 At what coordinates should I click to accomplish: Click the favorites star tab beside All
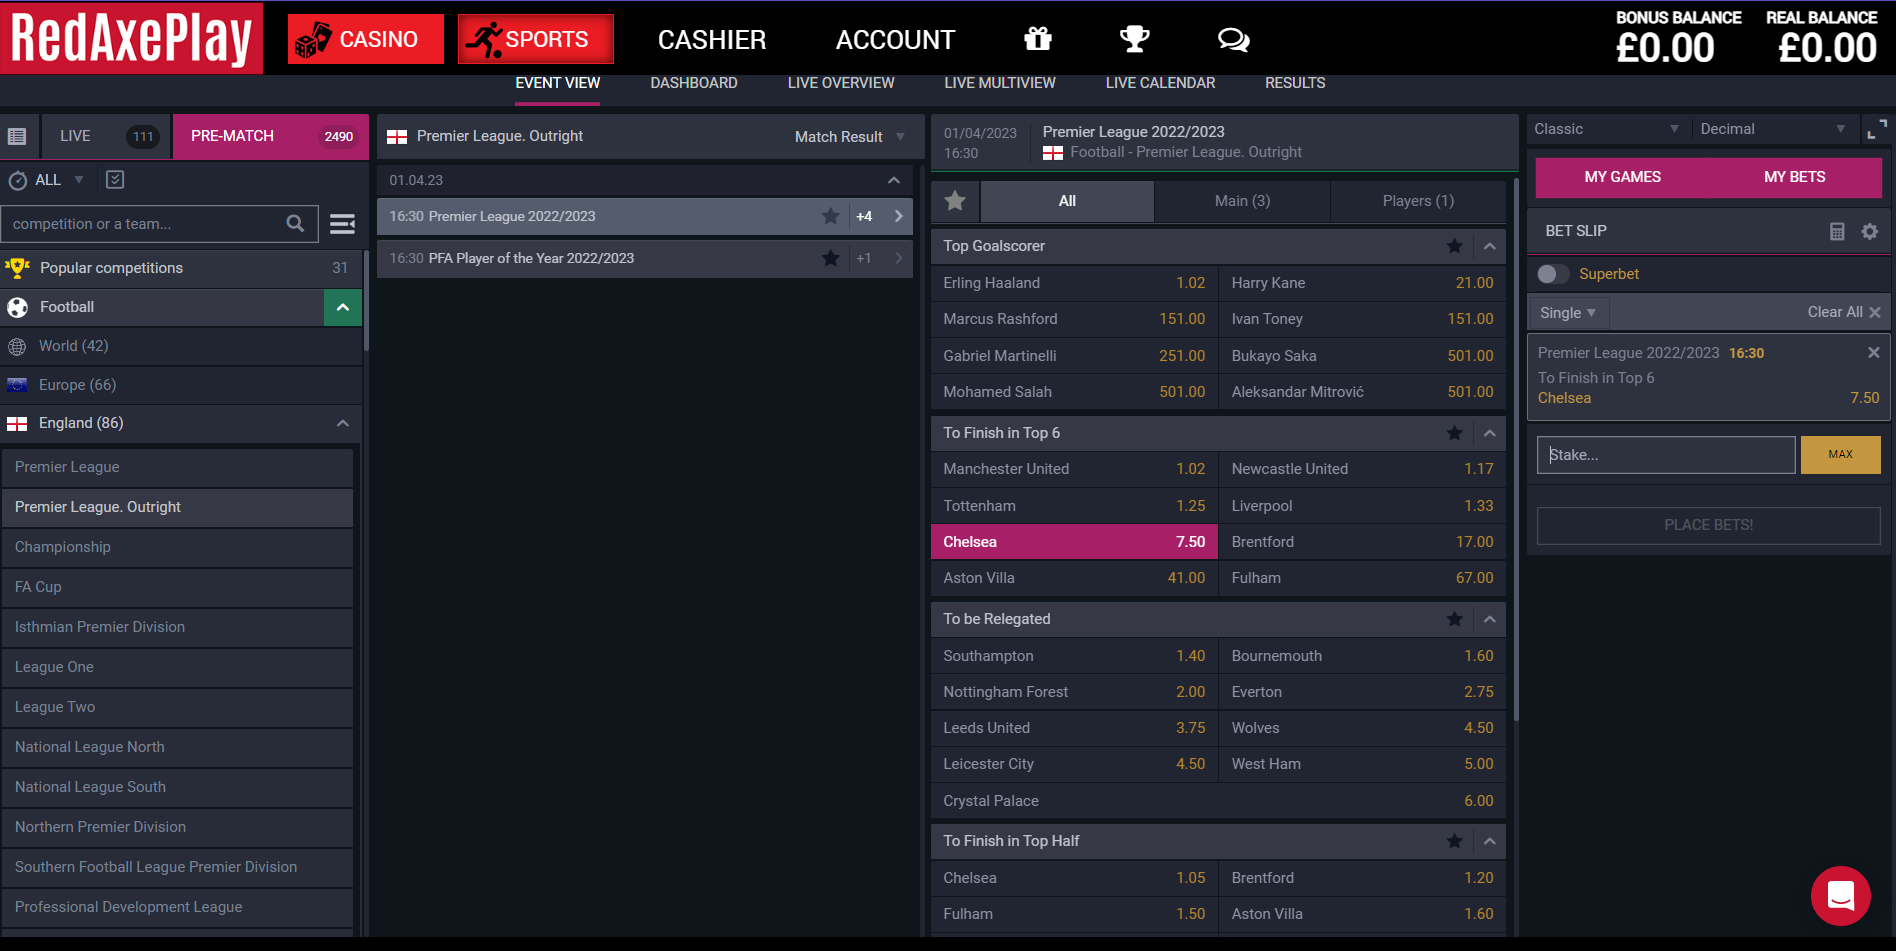955,201
